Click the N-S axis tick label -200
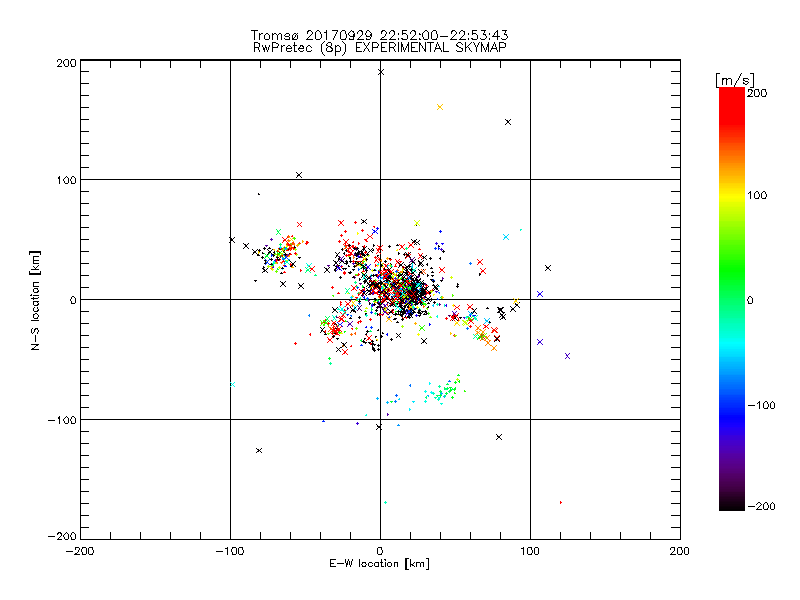 point(62,536)
